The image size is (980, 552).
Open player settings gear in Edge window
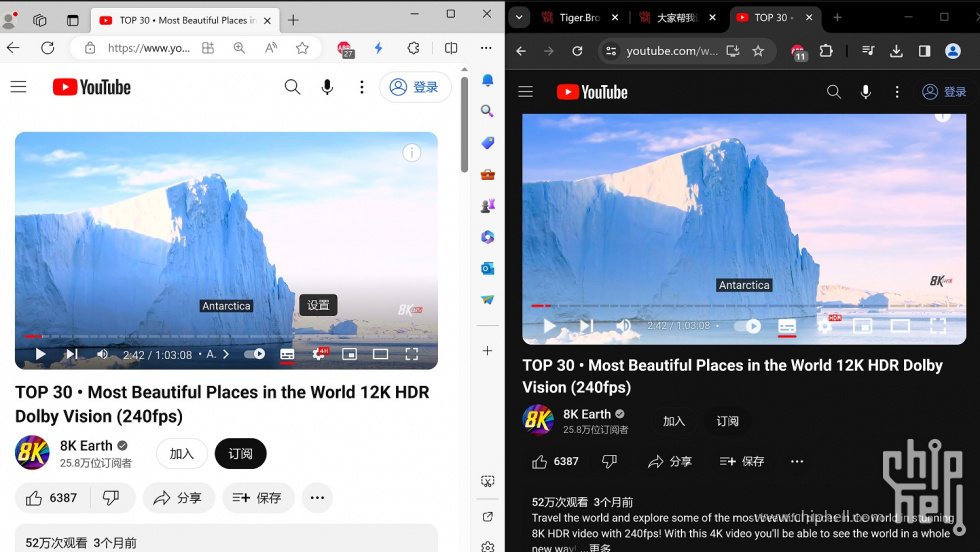pos(319,354)
